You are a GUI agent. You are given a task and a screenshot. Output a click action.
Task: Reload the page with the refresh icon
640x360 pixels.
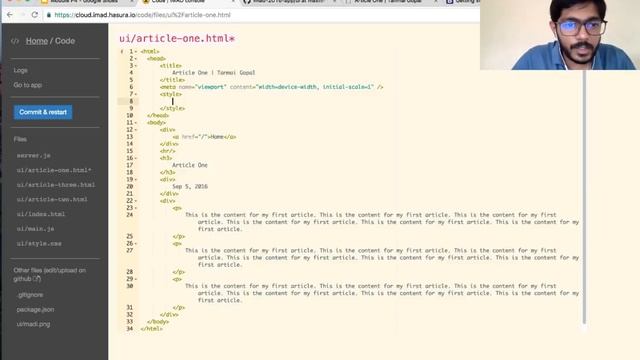click(x=35, y=15)
